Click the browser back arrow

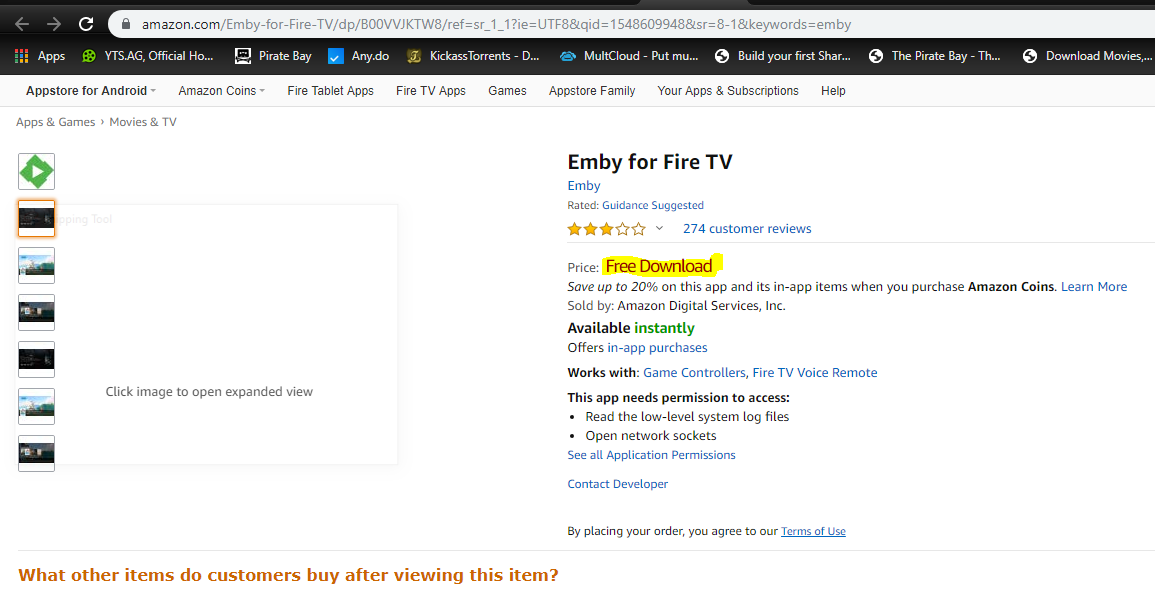(22, 23)
